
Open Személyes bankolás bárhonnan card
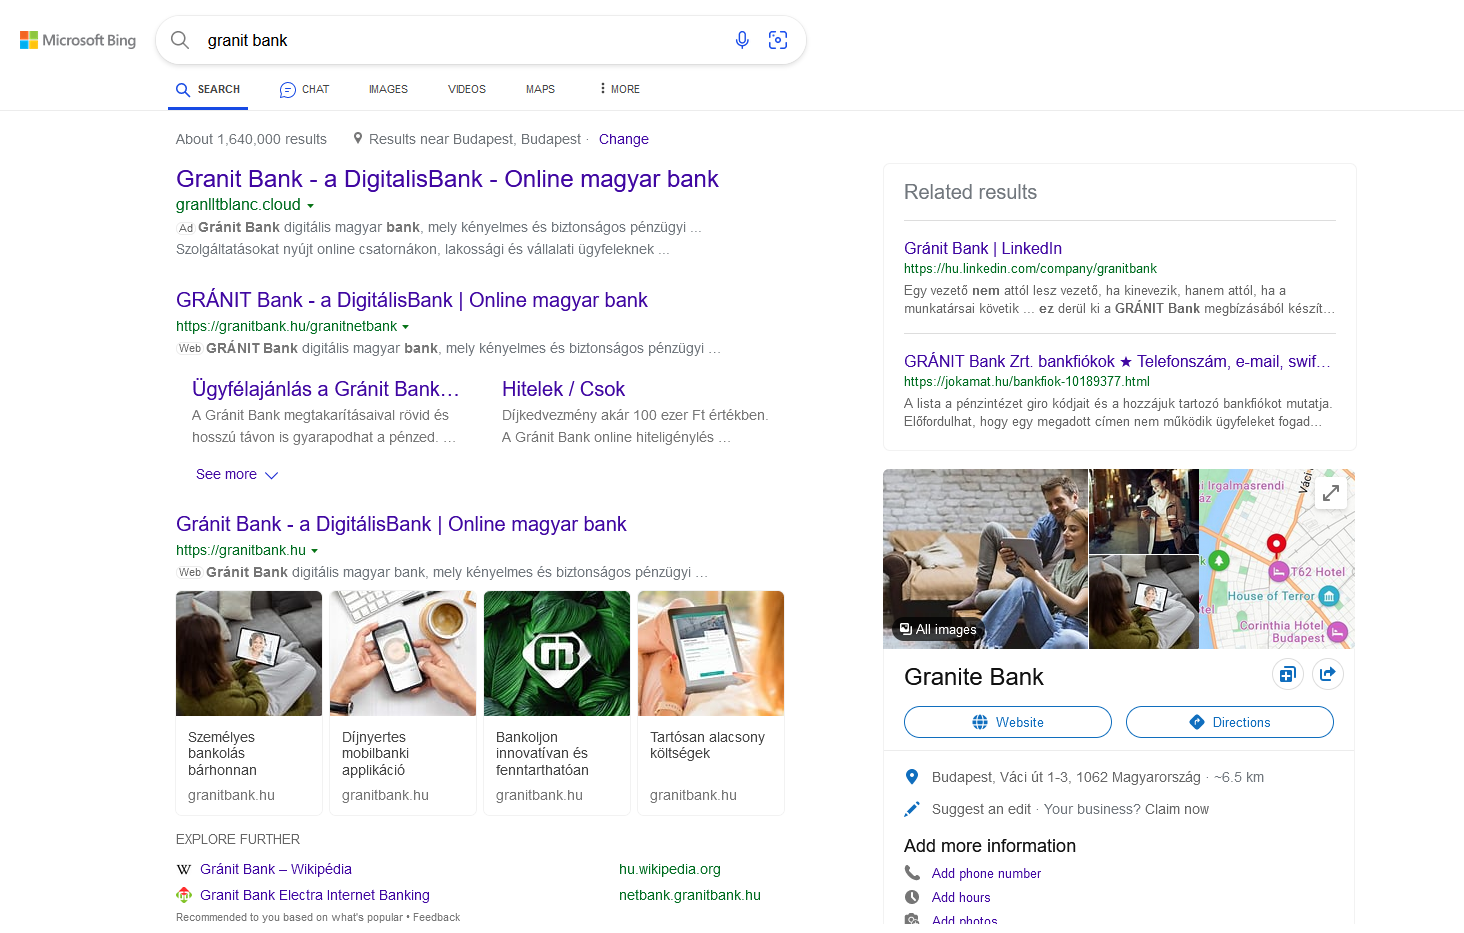pos(249,703)
